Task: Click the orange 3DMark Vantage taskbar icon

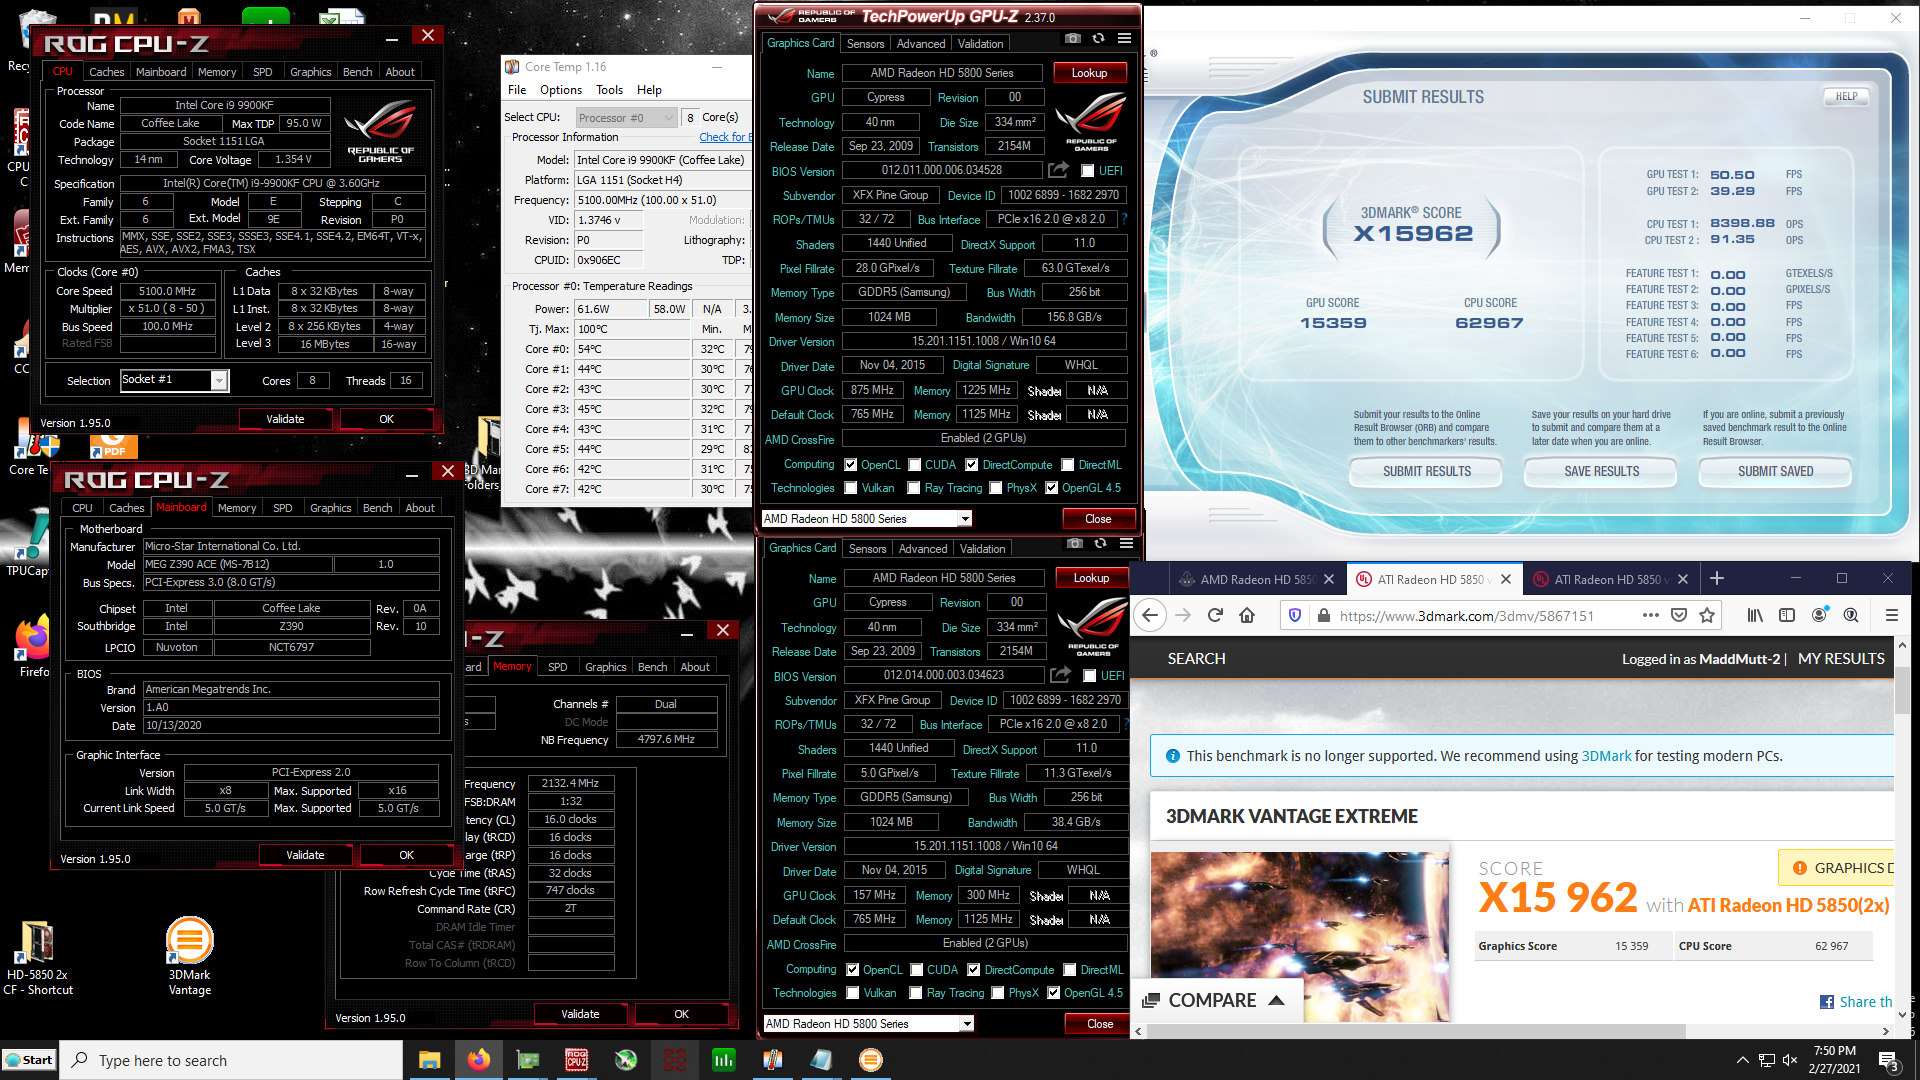Action: coord(871,1060)
